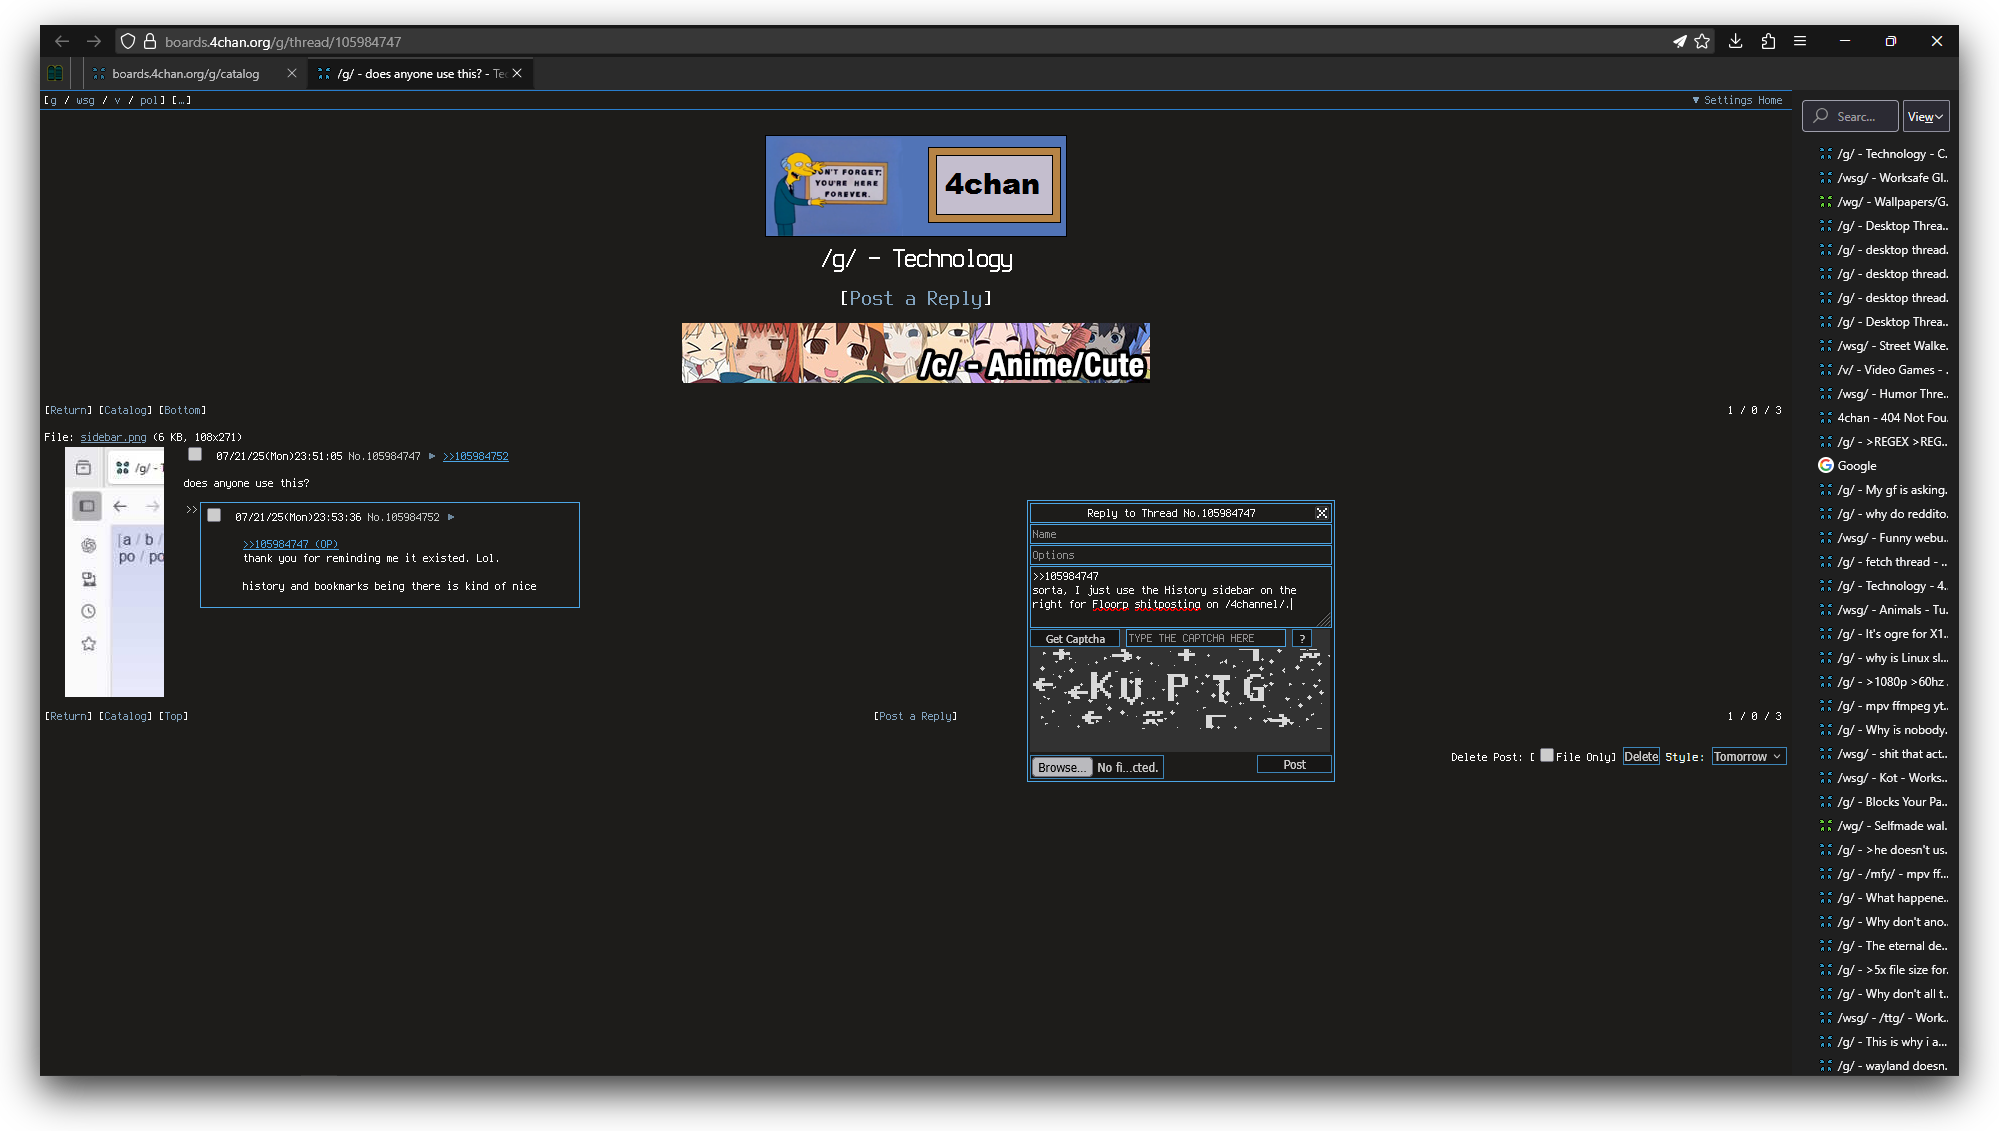The image size is (1999, 1131).
Task: Click the Get Captcha button
Action: (1075, 638)
